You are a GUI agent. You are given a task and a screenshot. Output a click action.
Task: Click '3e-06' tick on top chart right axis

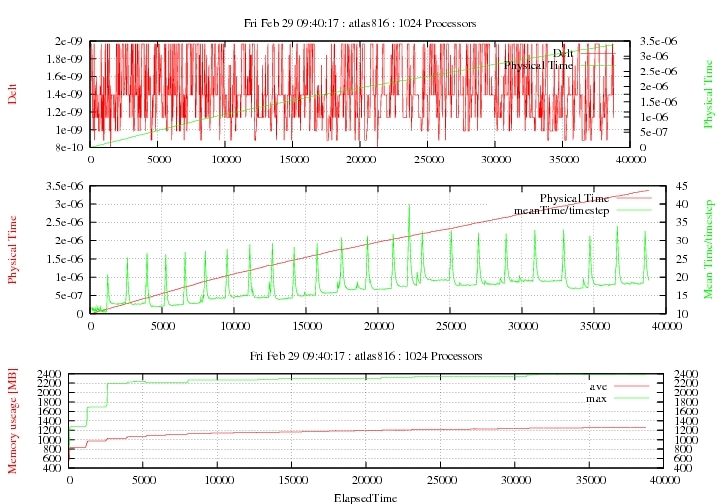click(x=654, y=56)
